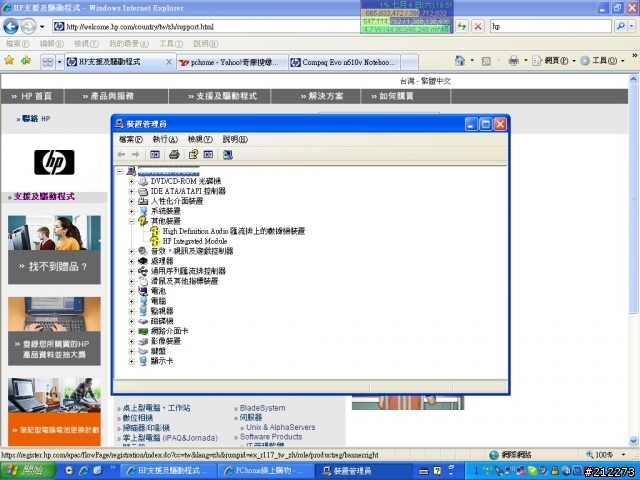640x480 pixels.
Task: Click the HP Integrated Module warning icon
Action: 155,241
